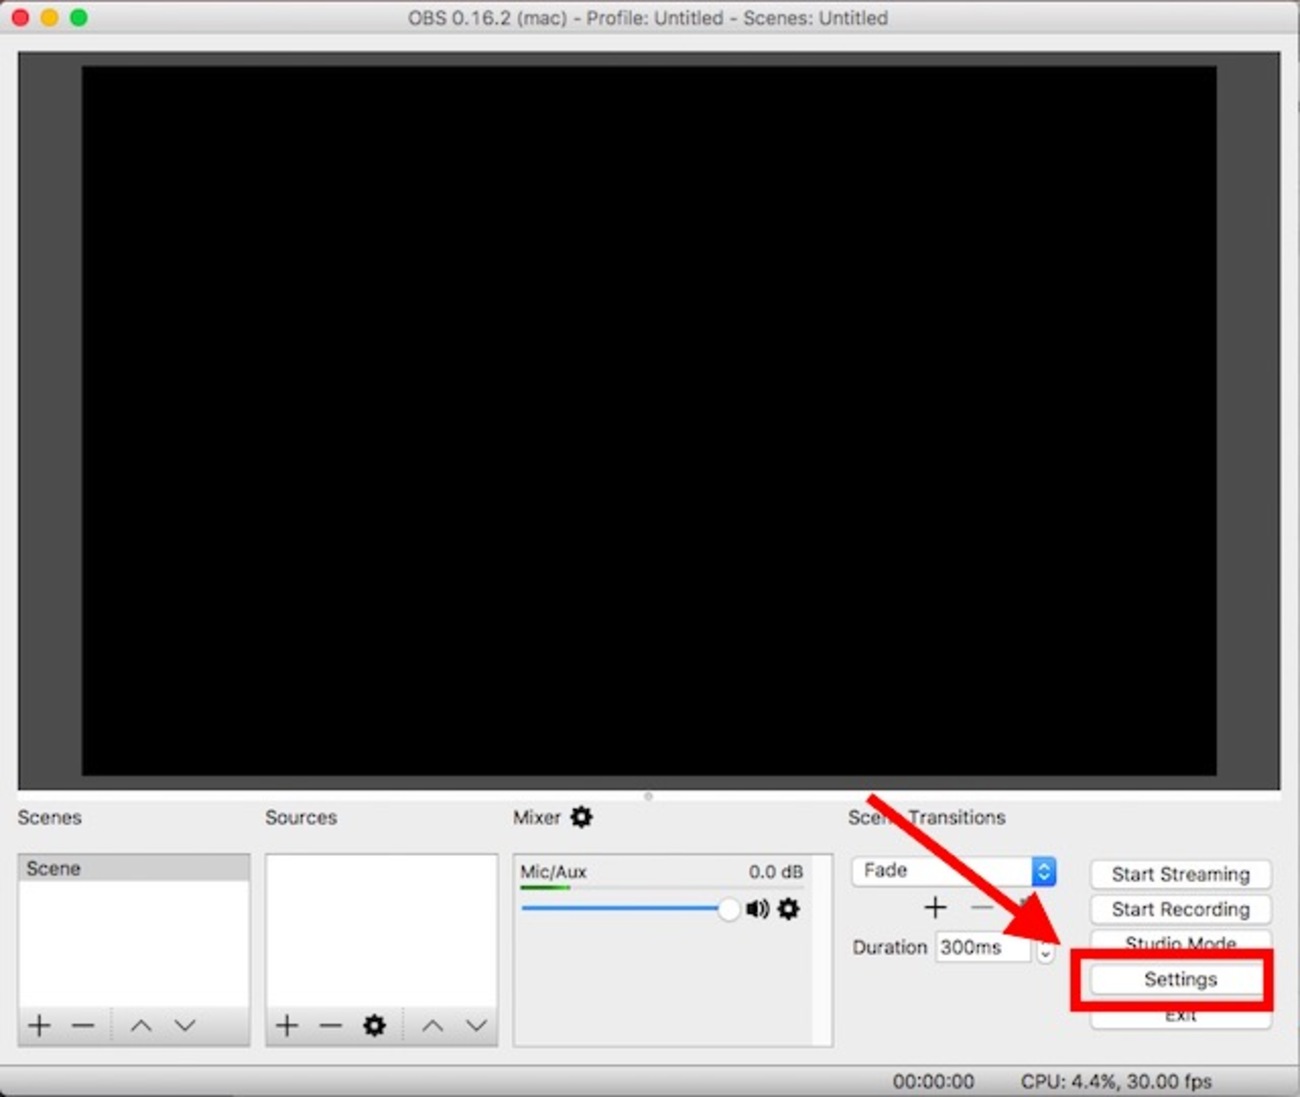The width and height of the screenshot is (1300, 1097).
Task: Click the Mic/Aux volume slider handle
Action: click(728, 909)
